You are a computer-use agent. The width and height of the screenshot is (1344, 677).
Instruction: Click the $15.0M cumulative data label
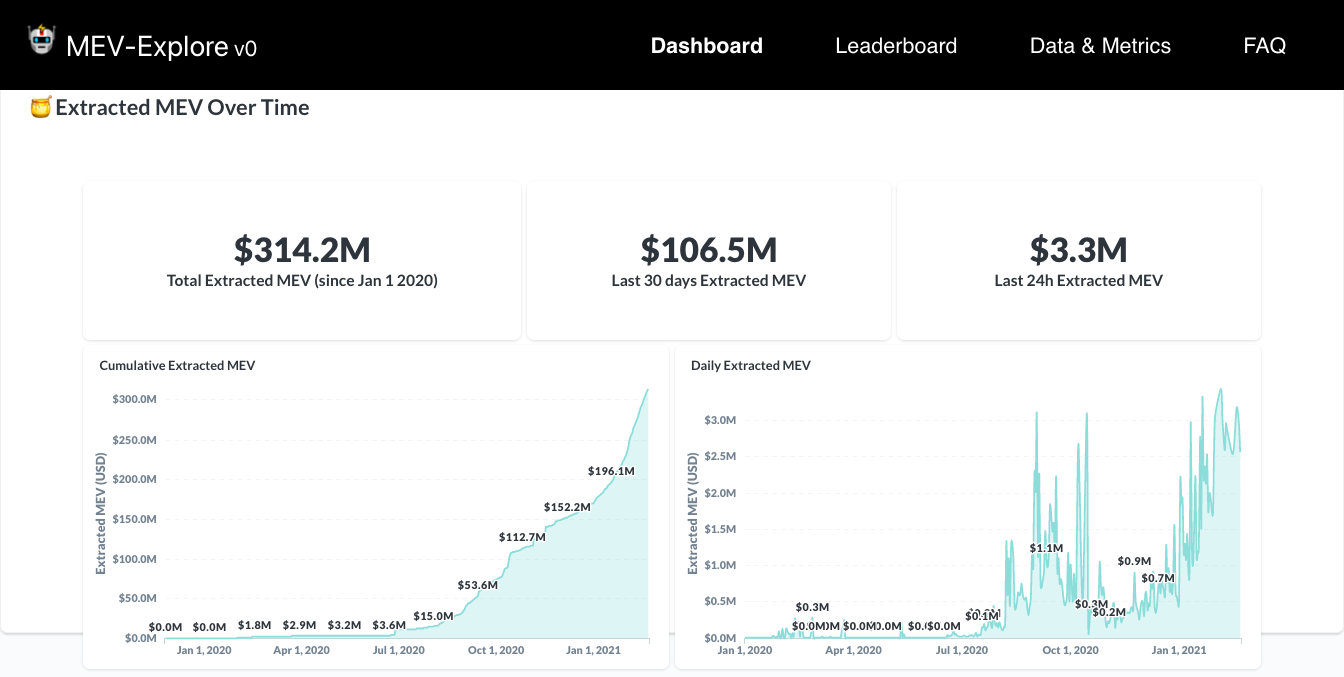tap(433, 616)
